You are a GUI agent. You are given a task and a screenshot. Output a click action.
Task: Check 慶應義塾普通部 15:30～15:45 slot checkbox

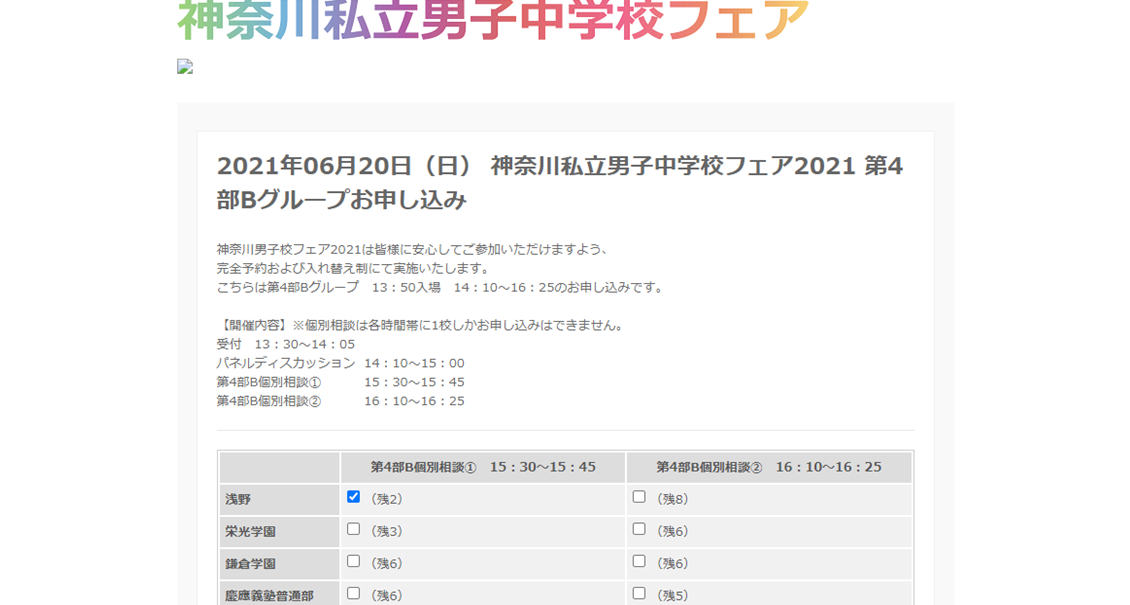pyautogui.click(x=353, y=593)
